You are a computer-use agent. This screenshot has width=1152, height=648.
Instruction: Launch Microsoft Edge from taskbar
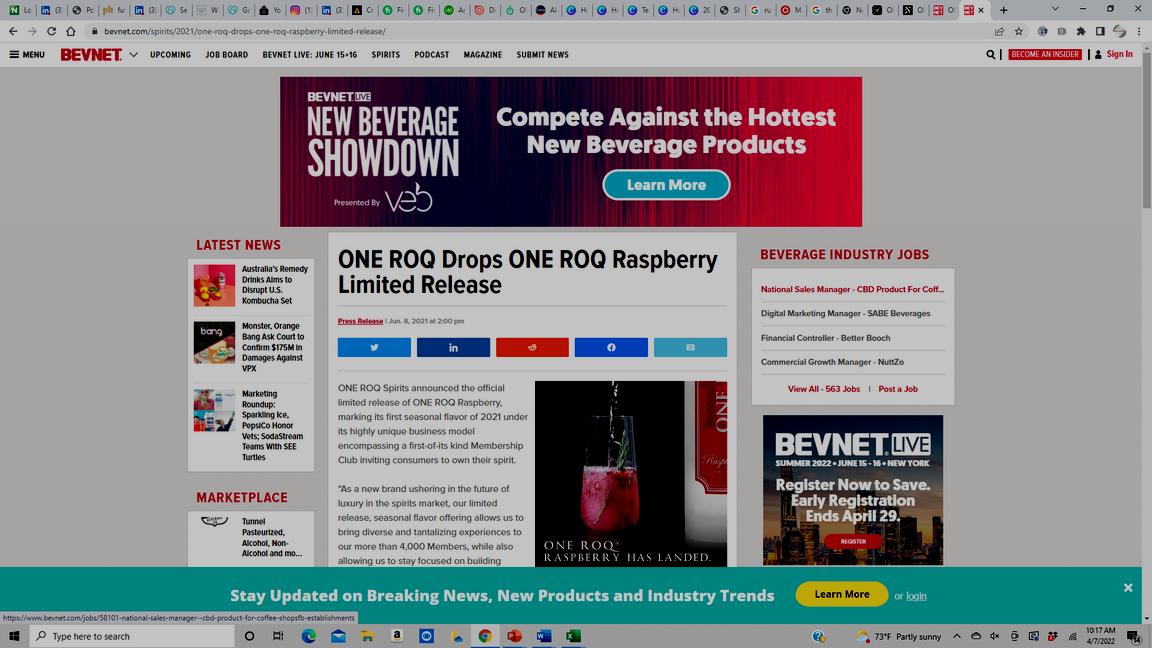[309, 636]
